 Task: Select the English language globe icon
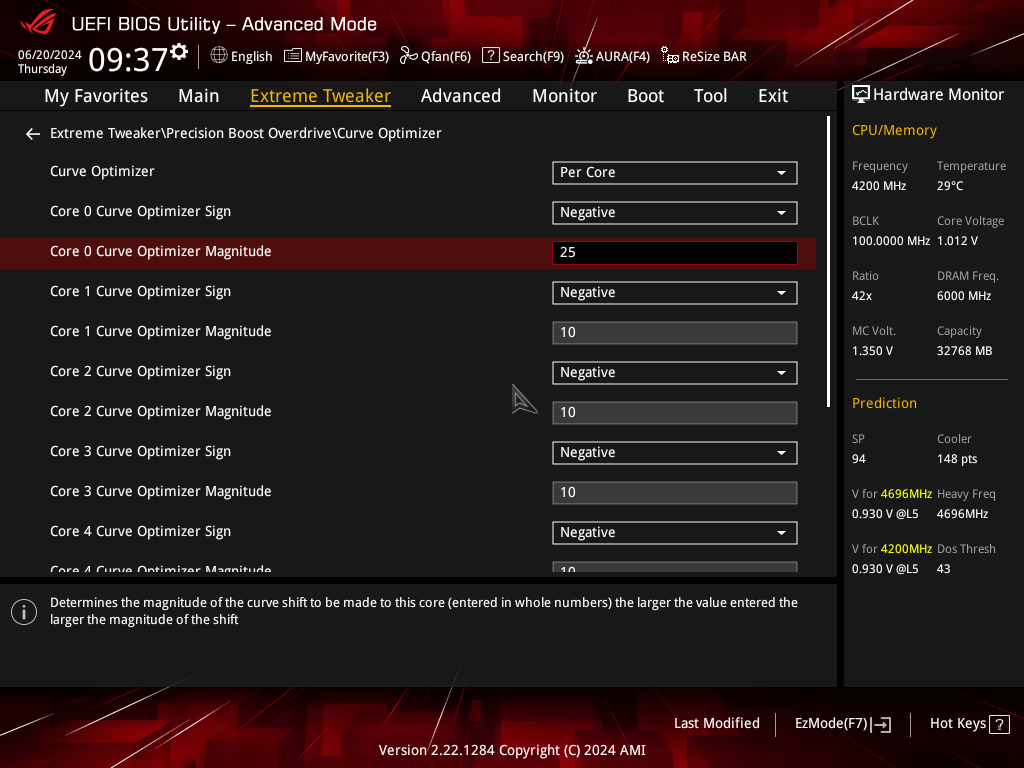pyautogui.click(x=219, y=56)
